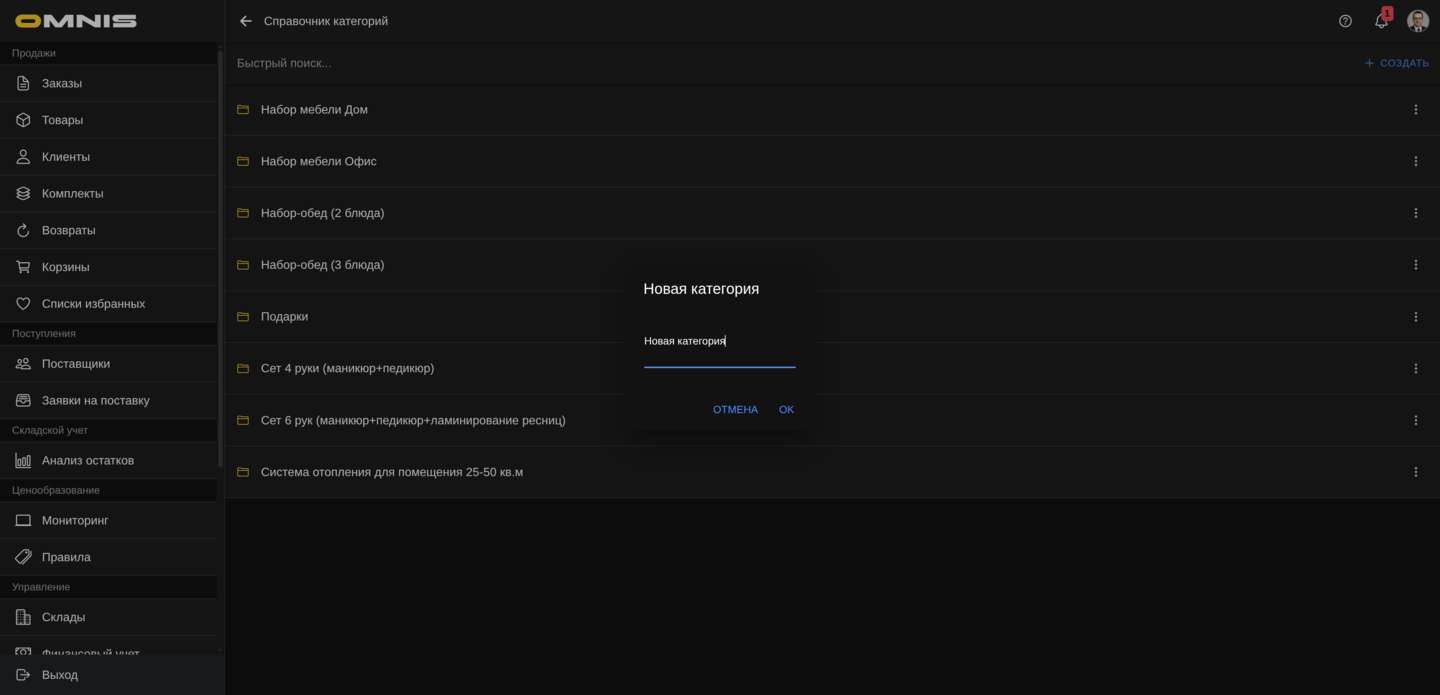The height and width of the screenshot is (695, 1440).
Task: Click the Корзины shopping cart icon
Action: pos(23,267)
